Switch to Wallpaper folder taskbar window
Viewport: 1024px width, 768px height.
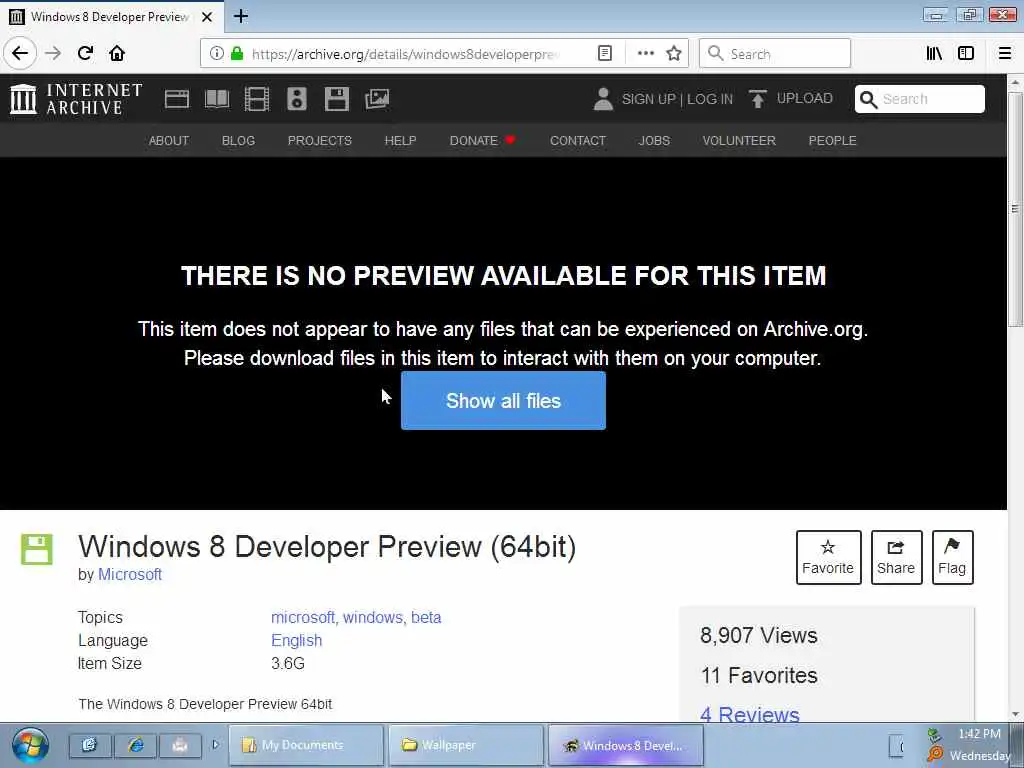(x=466, y=745)
